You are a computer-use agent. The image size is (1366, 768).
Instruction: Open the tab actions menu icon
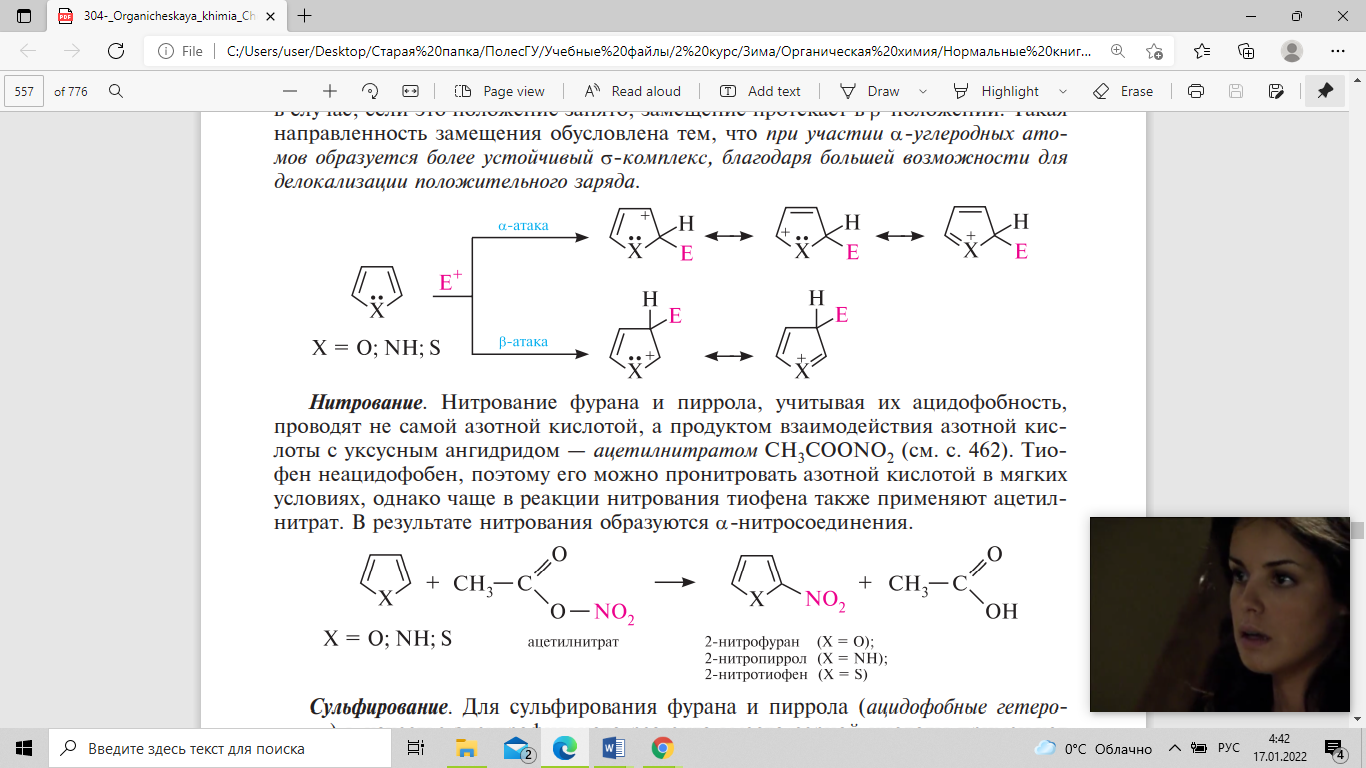click(24, 16)
